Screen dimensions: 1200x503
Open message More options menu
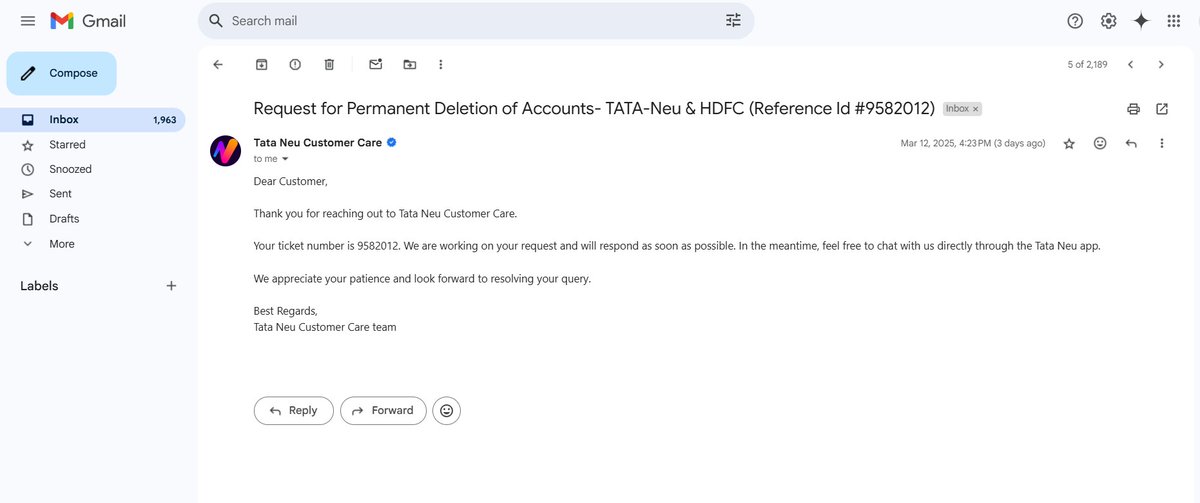(x=1162, y=143)
